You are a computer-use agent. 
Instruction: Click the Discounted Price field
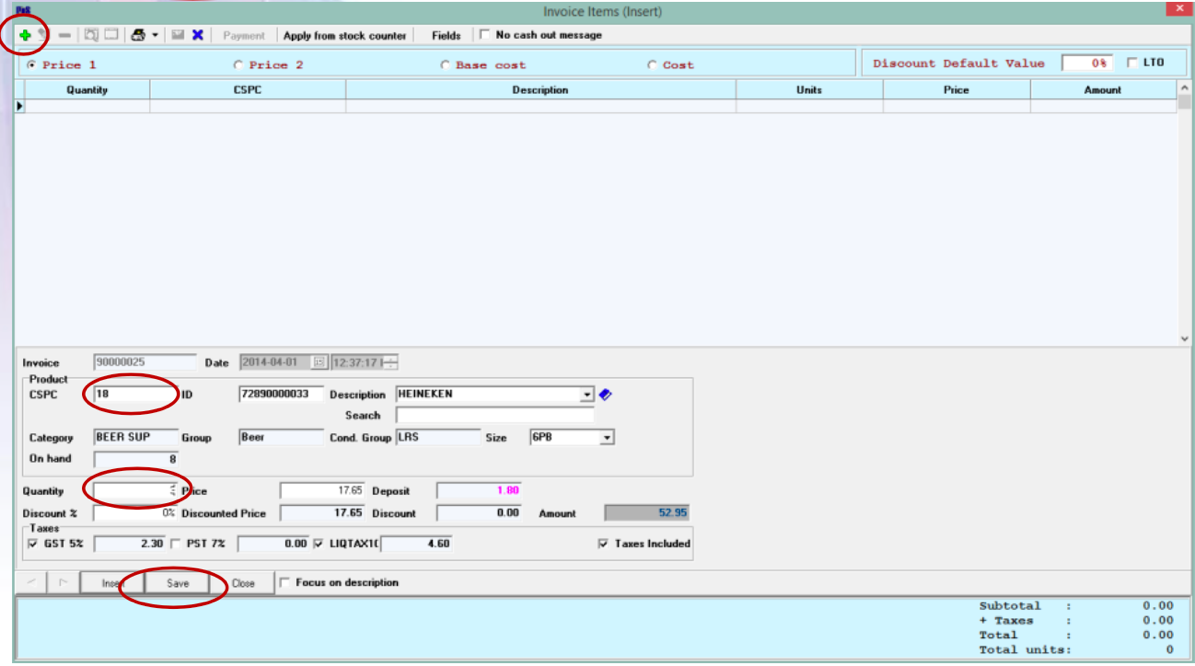322,513
